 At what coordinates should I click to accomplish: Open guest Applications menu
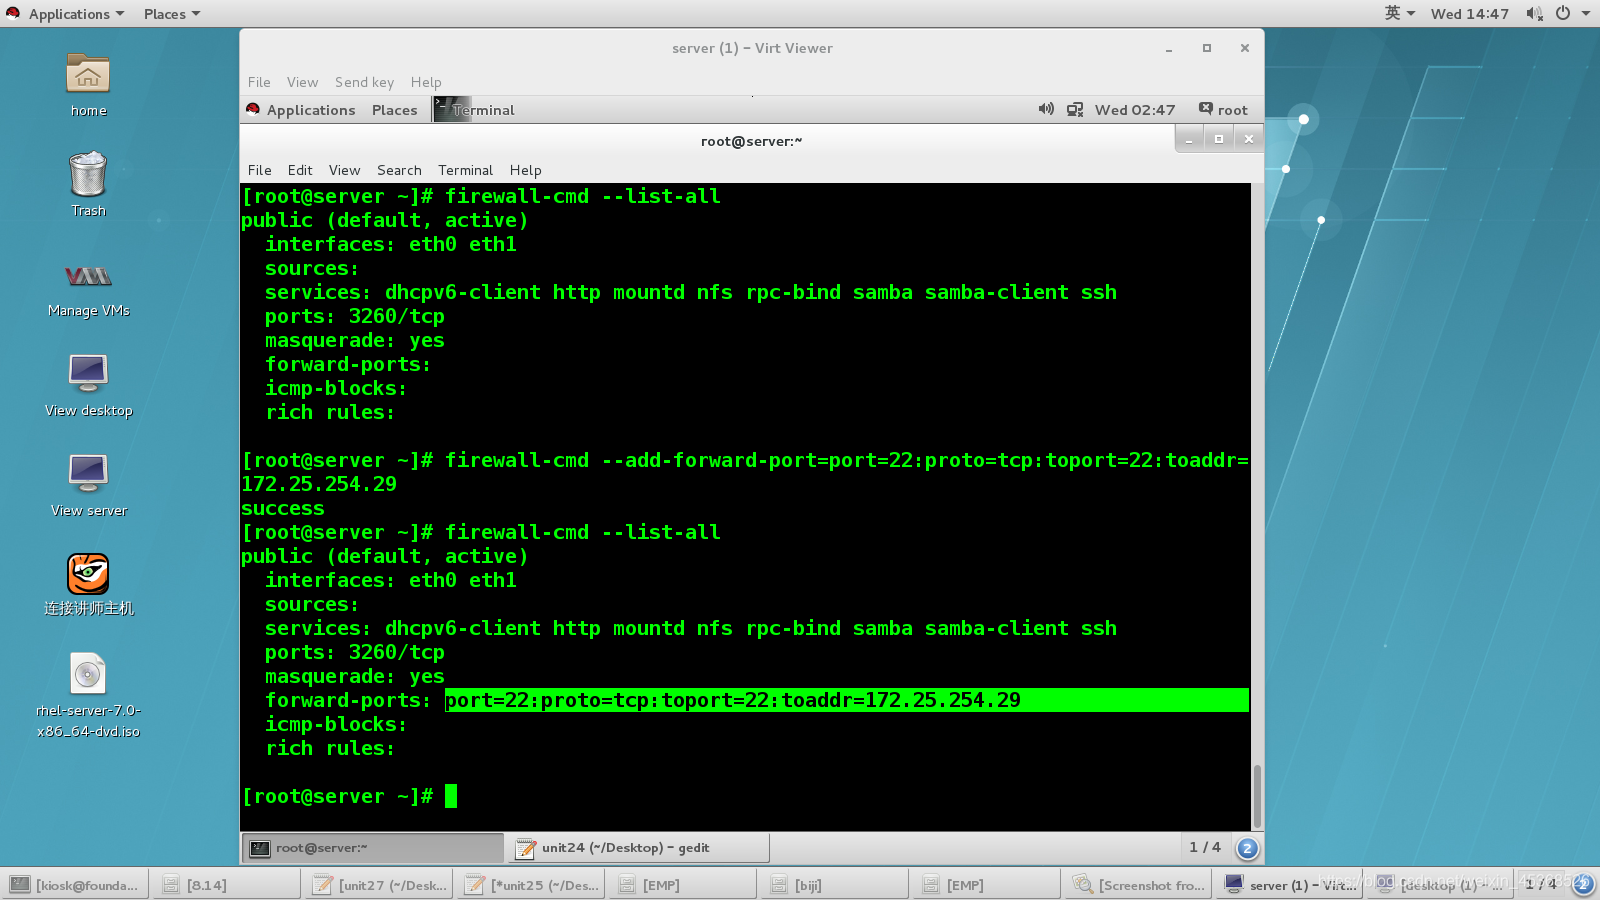pyautogui.click(x=300, y=109)
